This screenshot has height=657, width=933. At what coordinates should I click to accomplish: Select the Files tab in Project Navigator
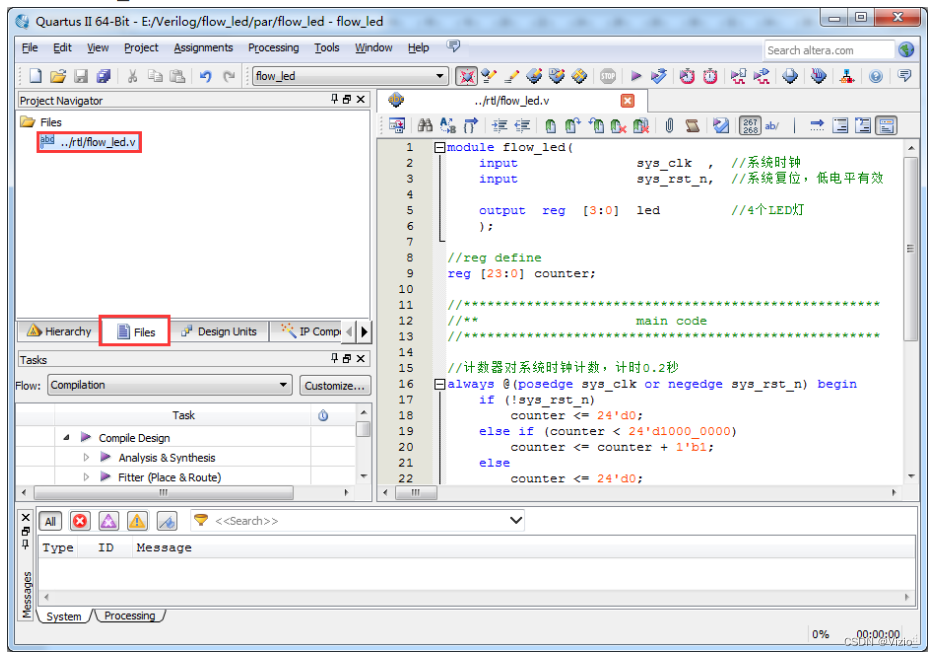136,331
